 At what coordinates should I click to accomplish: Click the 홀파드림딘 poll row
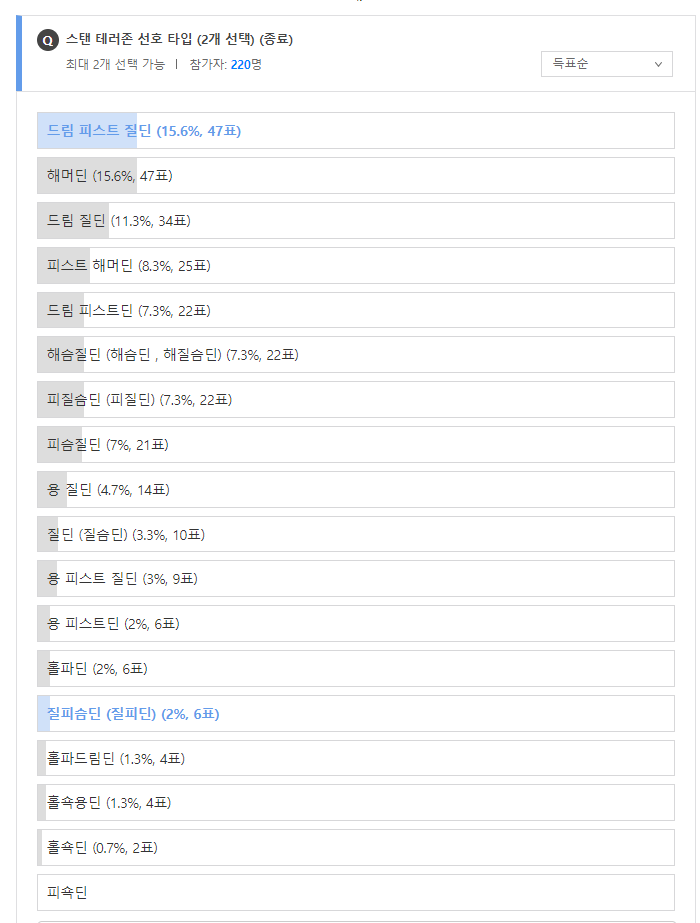click(356, 758)
